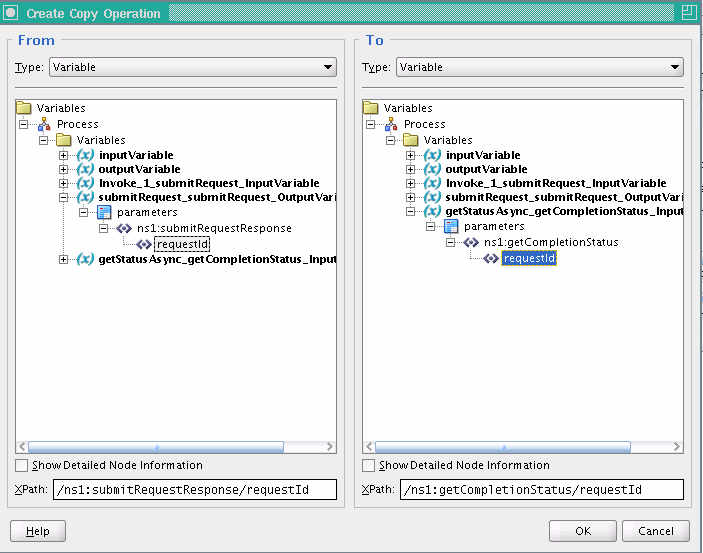This screenshot has width=703, height=553.
Task: Select requestId label in From tree
Action: (x=182, y=244)
